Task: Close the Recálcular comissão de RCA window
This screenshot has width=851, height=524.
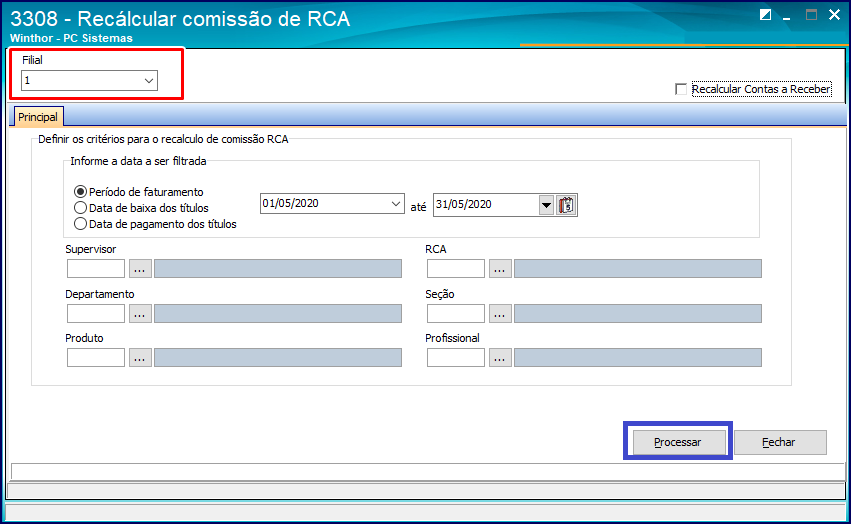Action: click(x=835, y=15)
